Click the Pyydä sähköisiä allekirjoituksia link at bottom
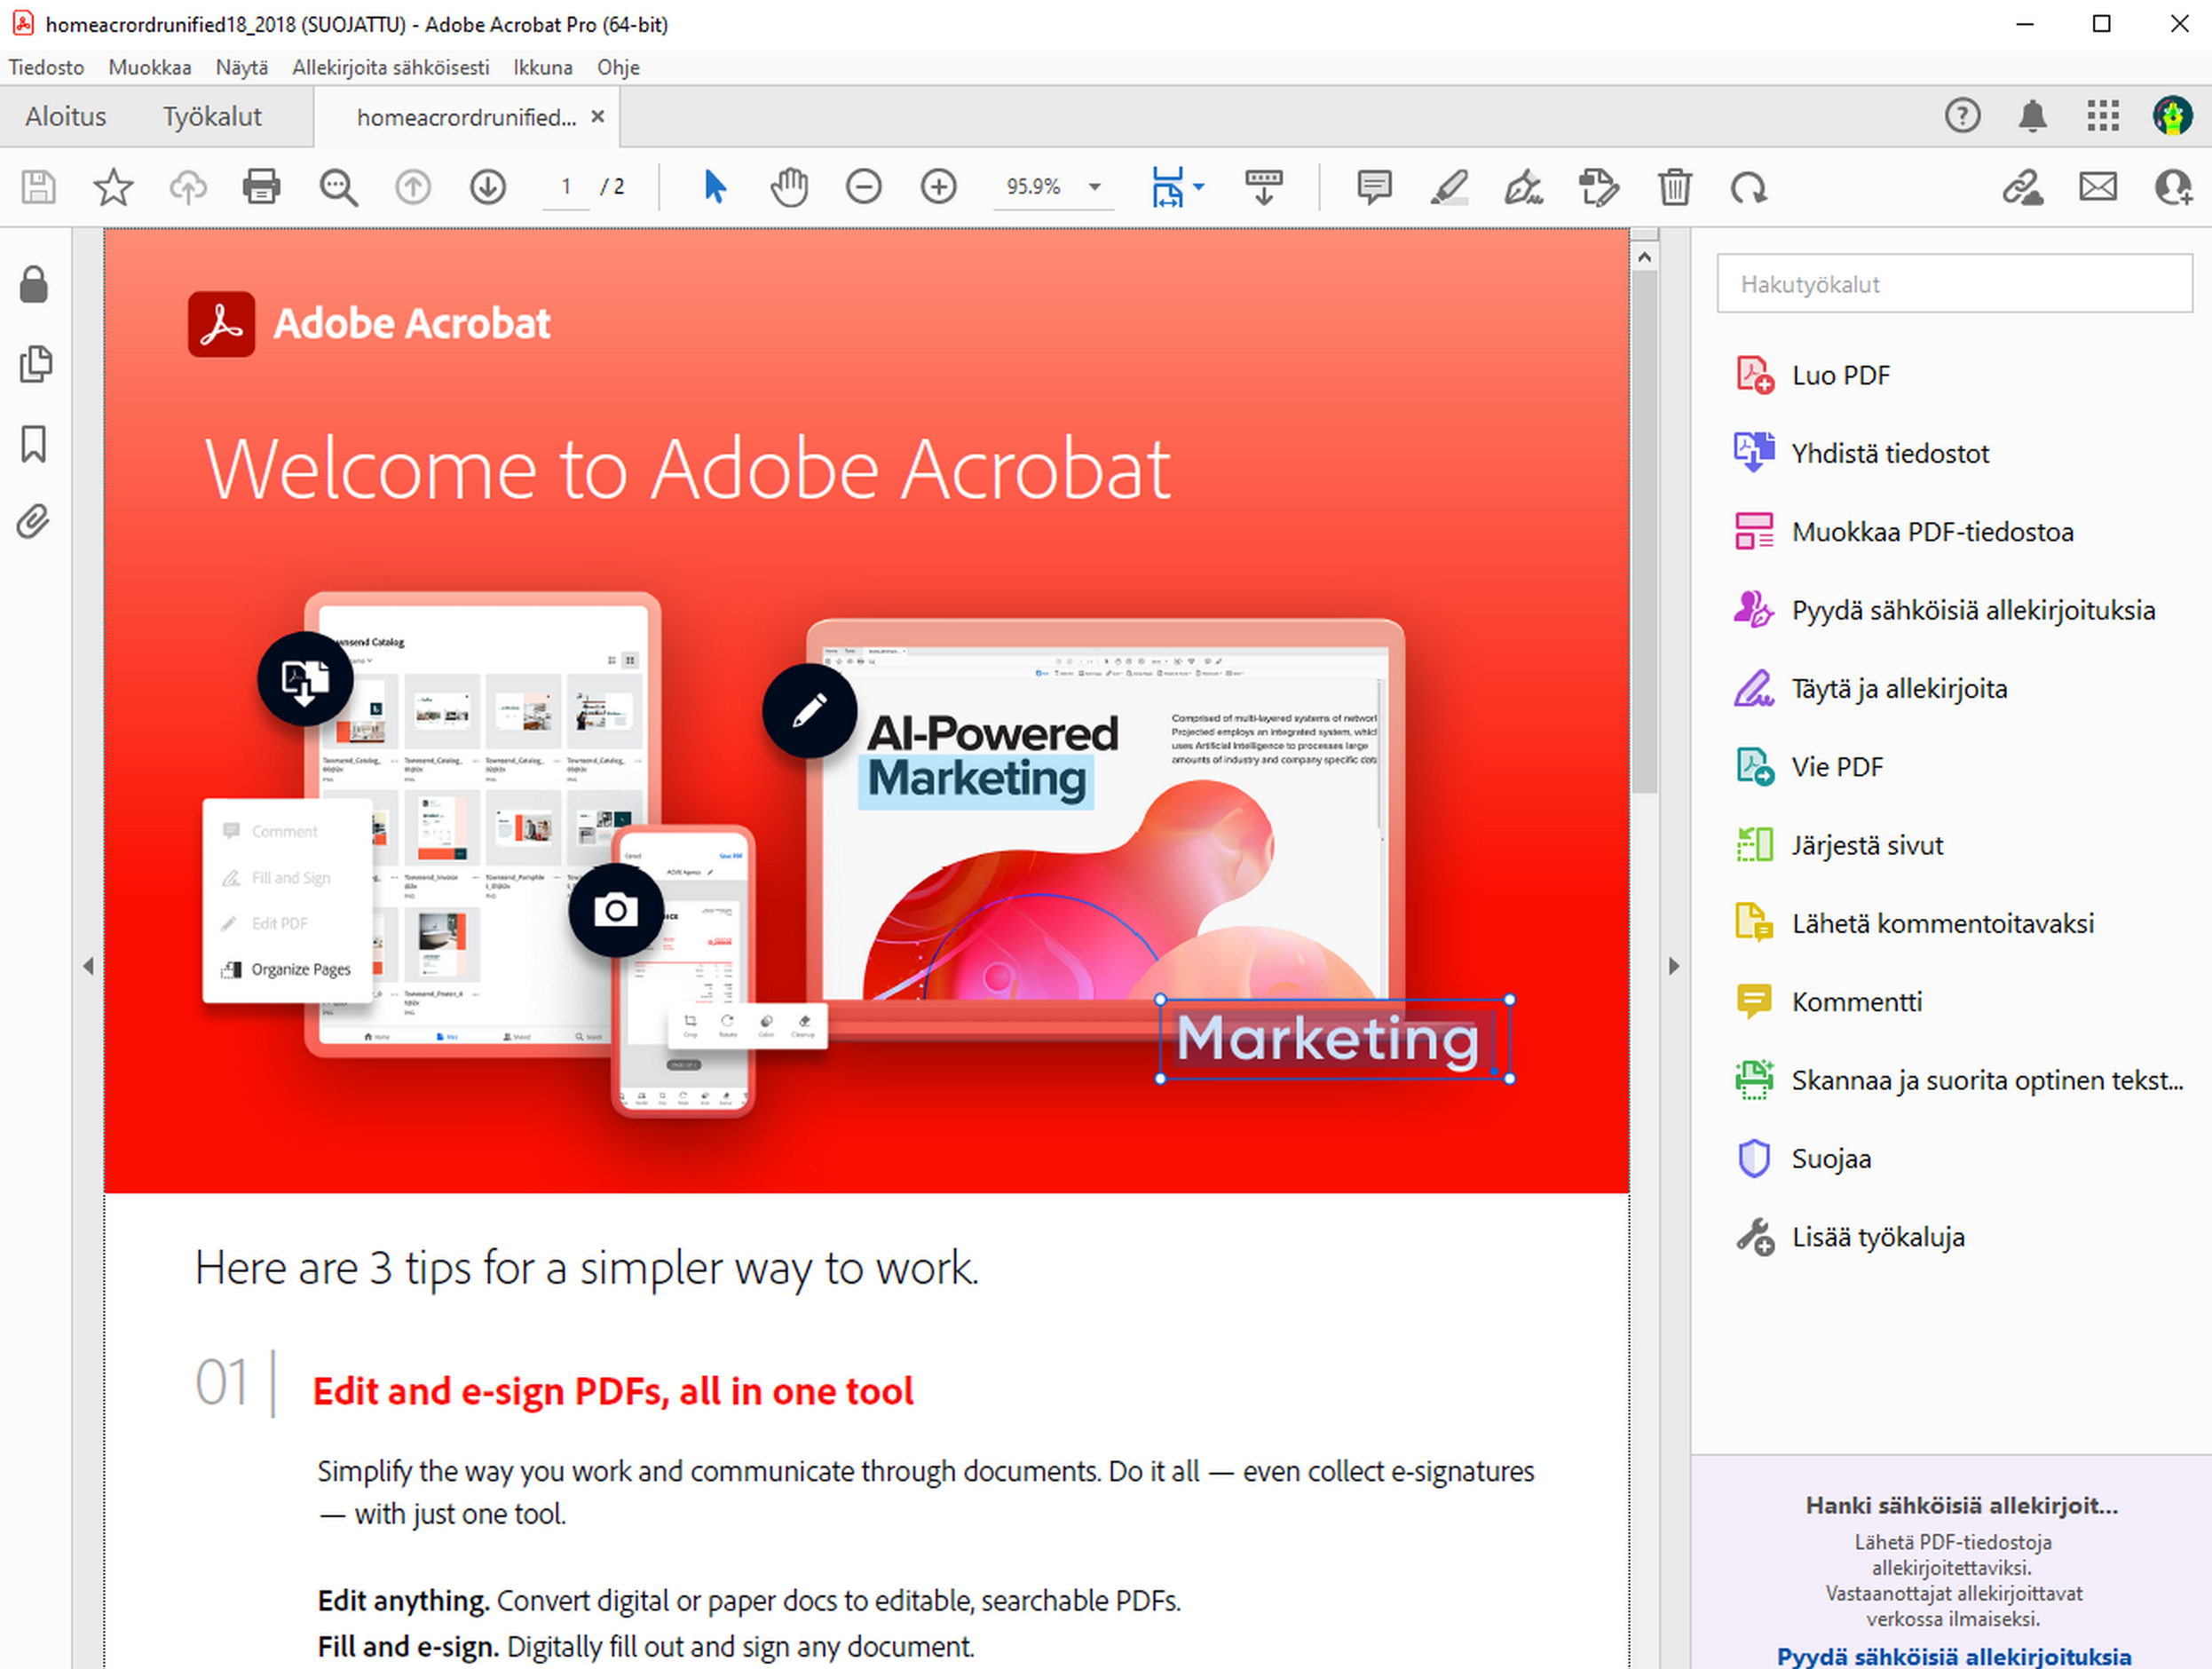Screen dimensions: 2212x1669 (x=1953, y=1656)
